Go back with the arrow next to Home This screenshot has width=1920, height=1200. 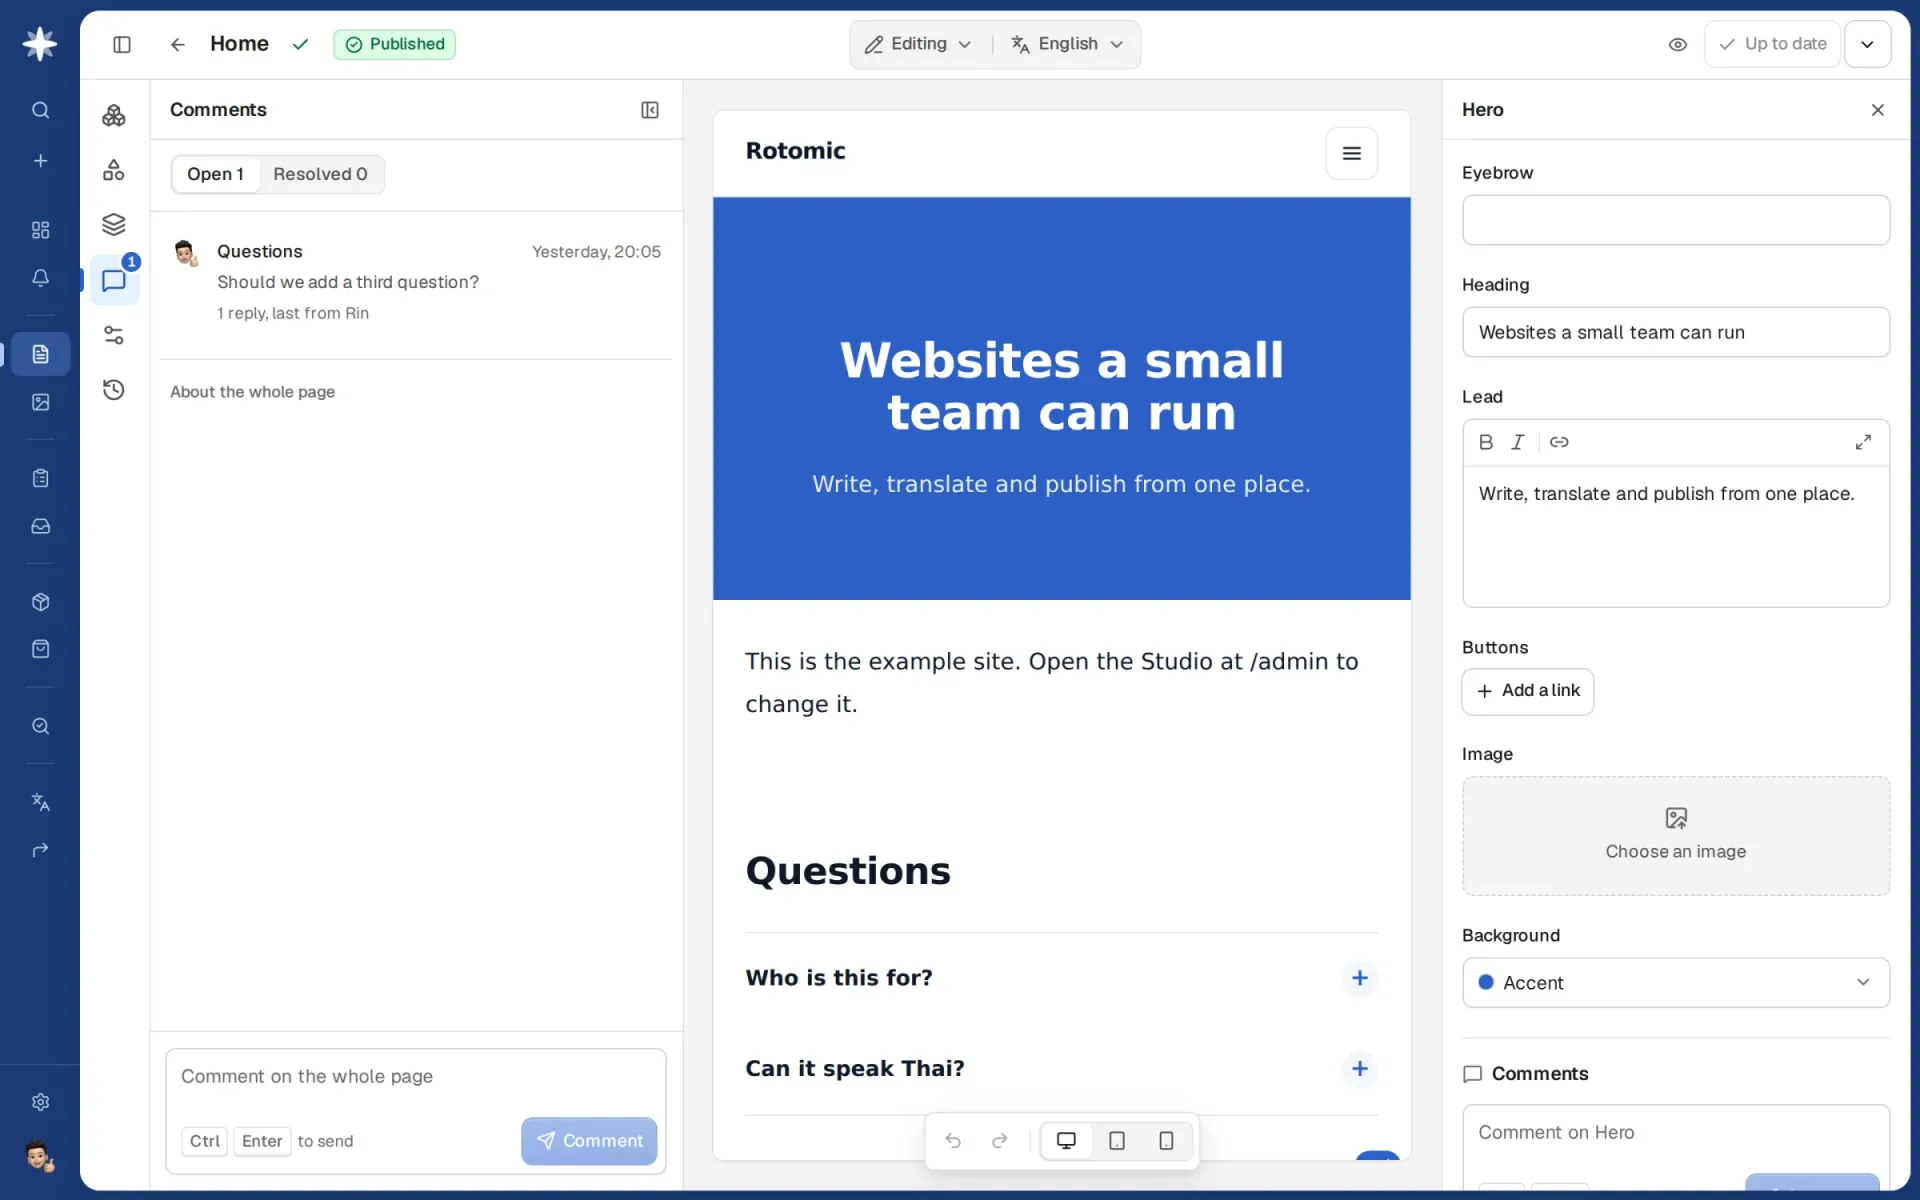pyautogui.click(x=177, y=44)
